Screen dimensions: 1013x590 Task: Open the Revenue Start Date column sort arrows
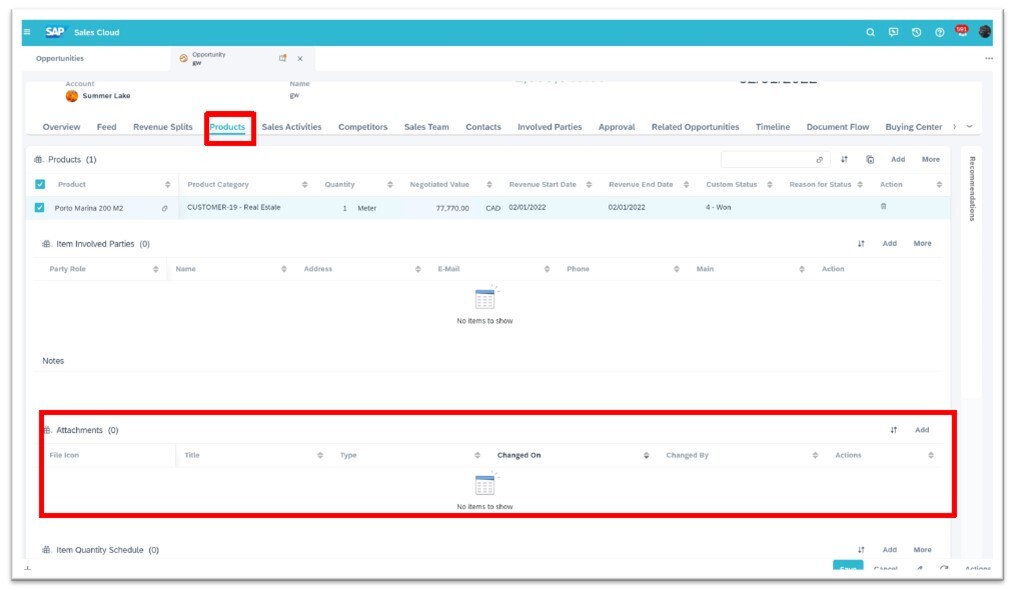click(x=589, y=185)
